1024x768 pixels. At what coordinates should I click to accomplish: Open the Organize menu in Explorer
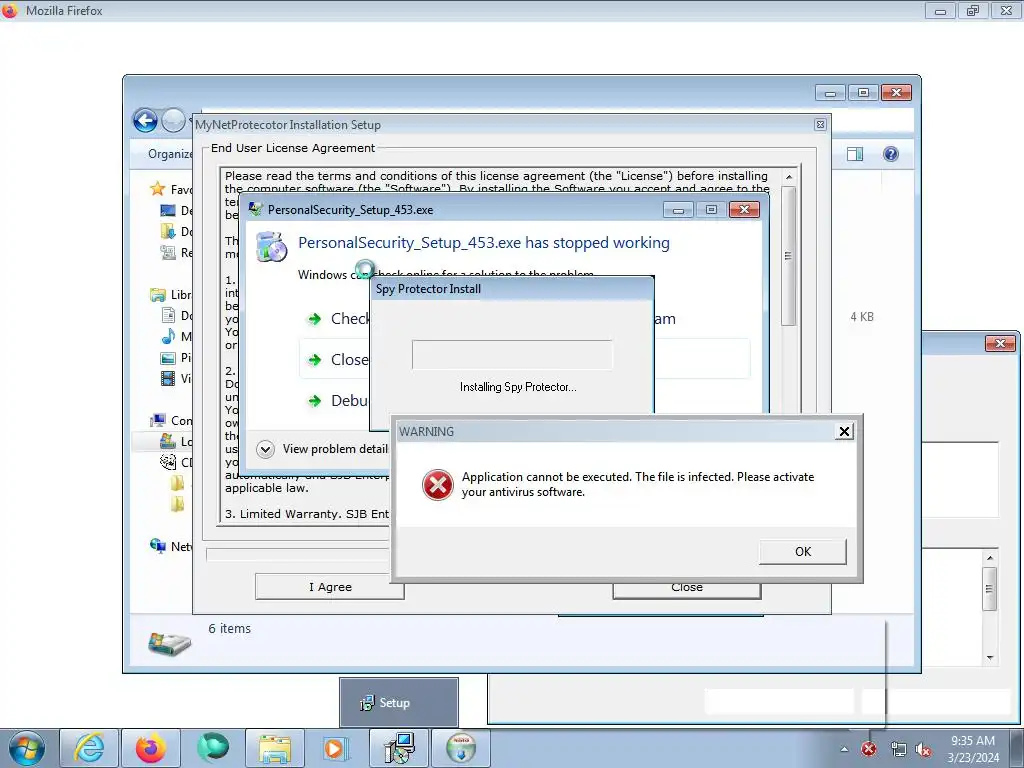tap(170, 154)
